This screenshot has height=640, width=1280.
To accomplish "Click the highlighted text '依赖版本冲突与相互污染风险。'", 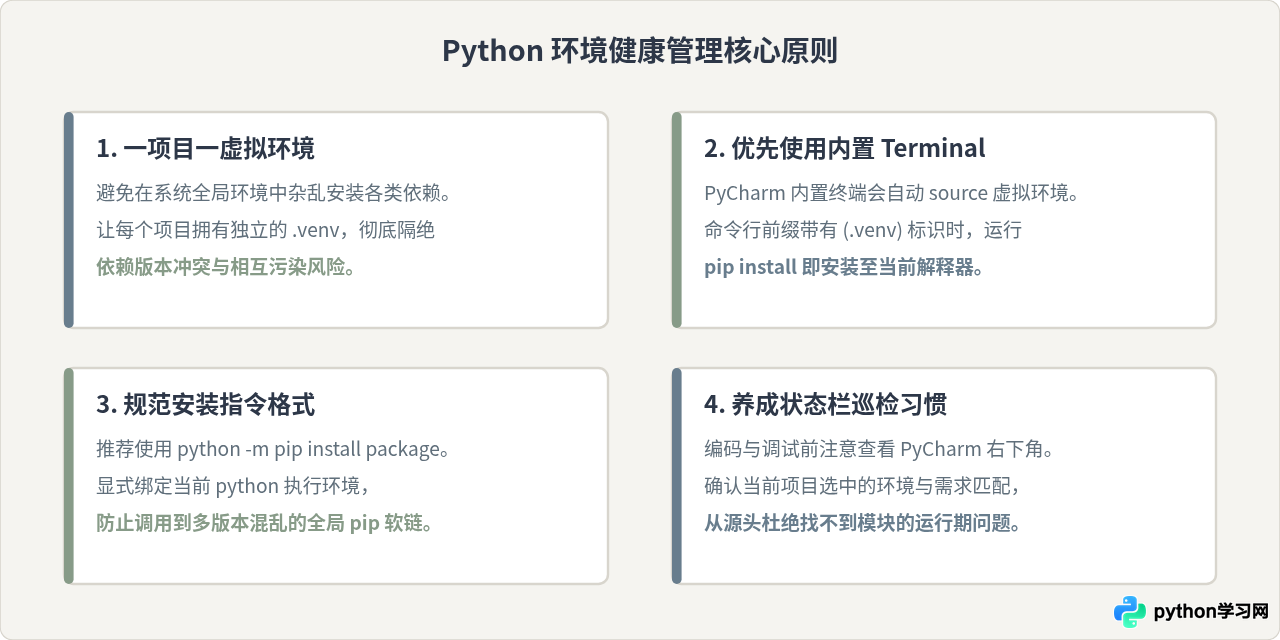I will [225, 267].
